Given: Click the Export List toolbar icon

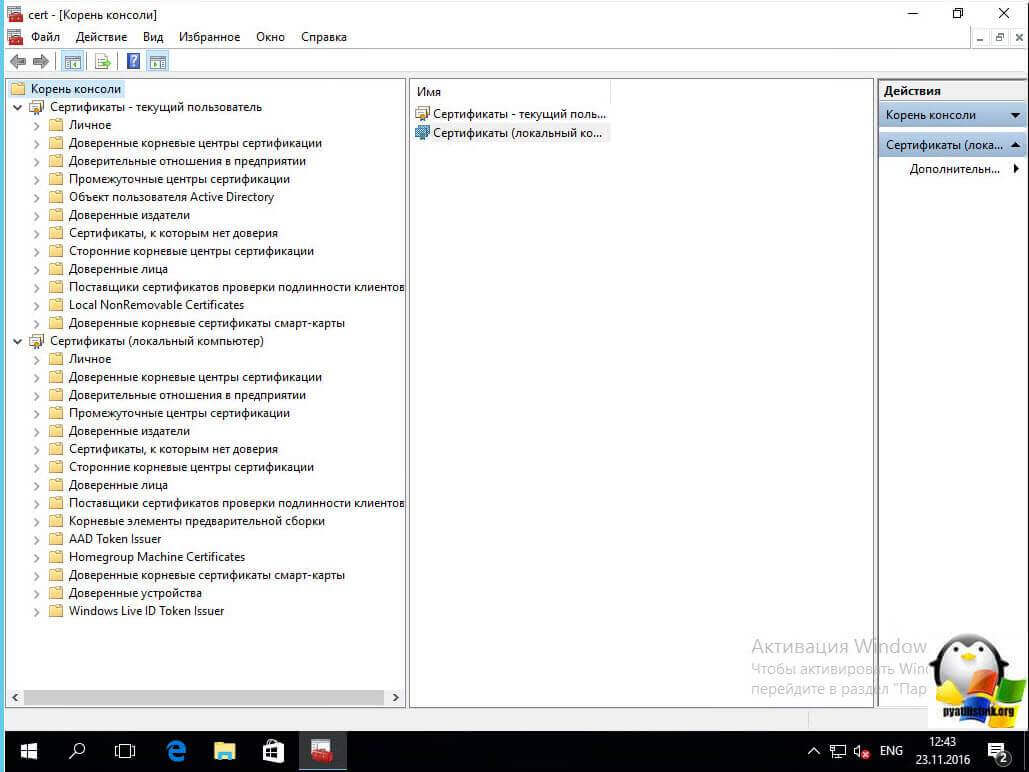Looking at the screenshot, I should [x=102, y=62].
